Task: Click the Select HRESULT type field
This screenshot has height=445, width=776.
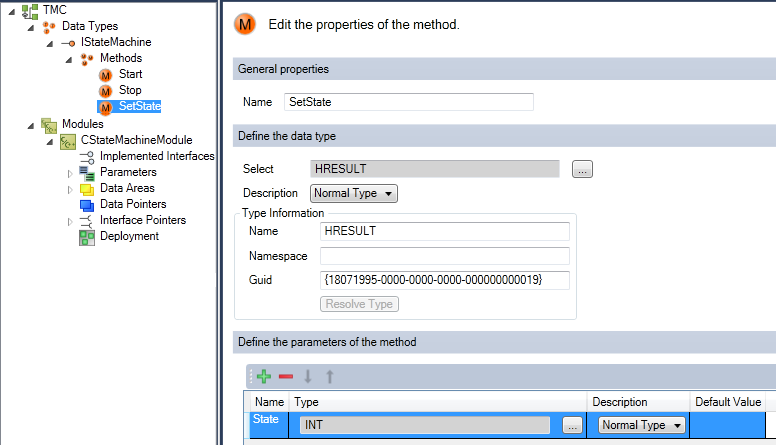Action: coord(435,169)
